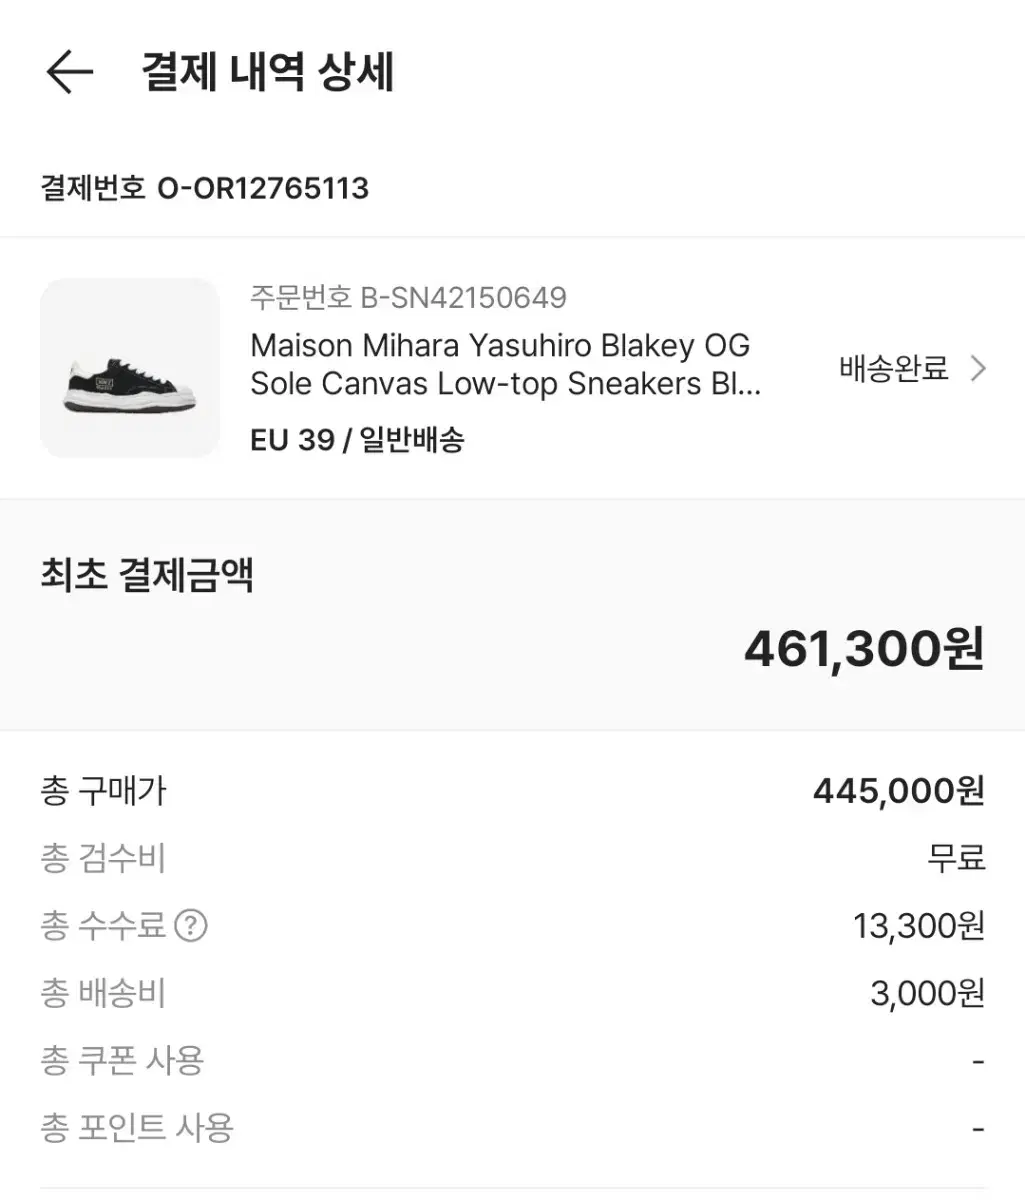Tap the 총 검수비 label

pos(103,858)
